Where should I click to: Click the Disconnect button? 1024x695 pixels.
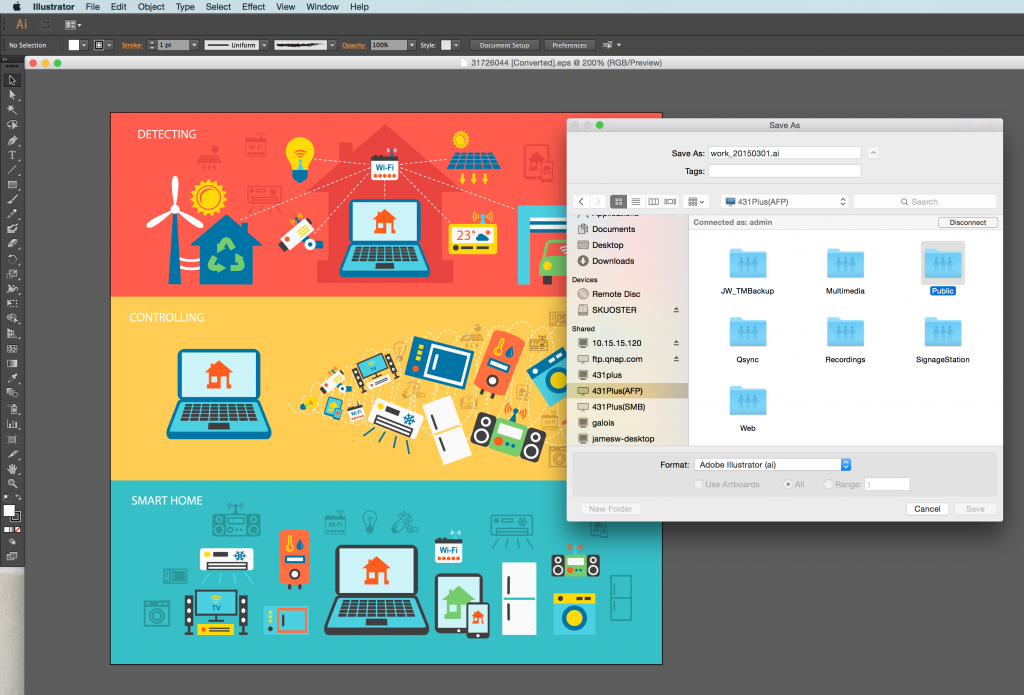[x=967, y=222]
